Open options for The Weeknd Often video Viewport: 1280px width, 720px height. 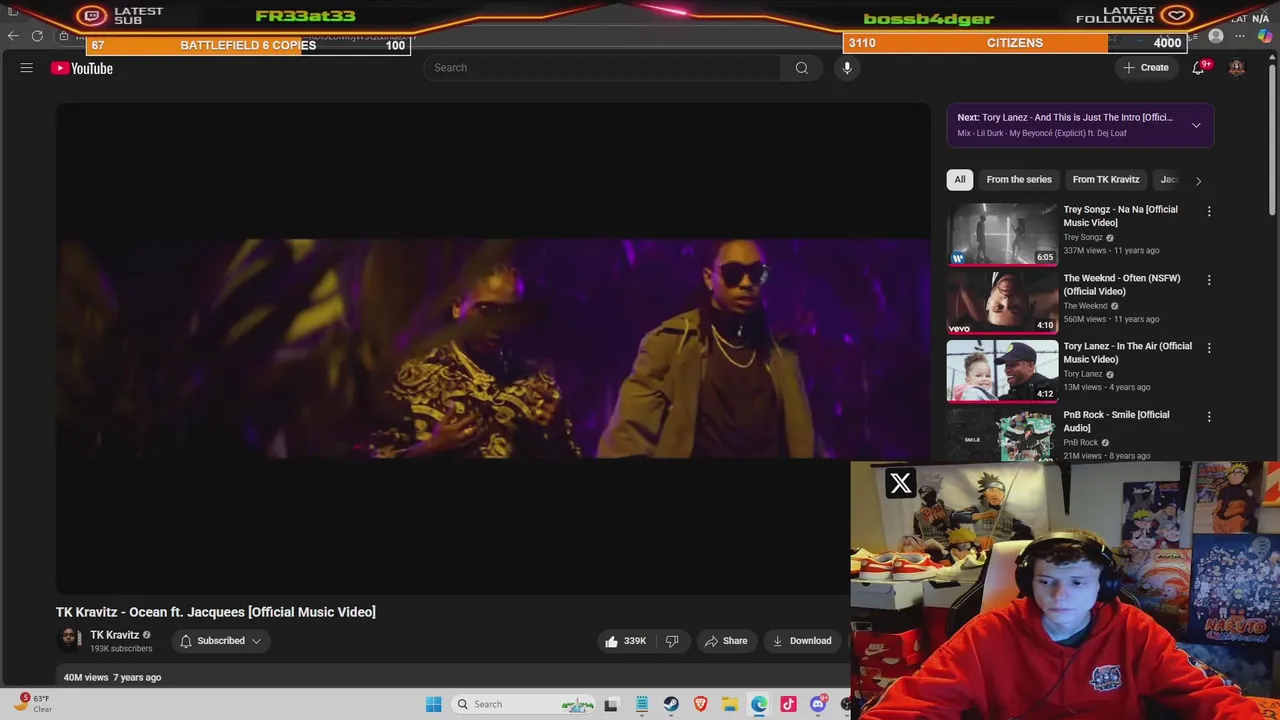[1209, 280]
